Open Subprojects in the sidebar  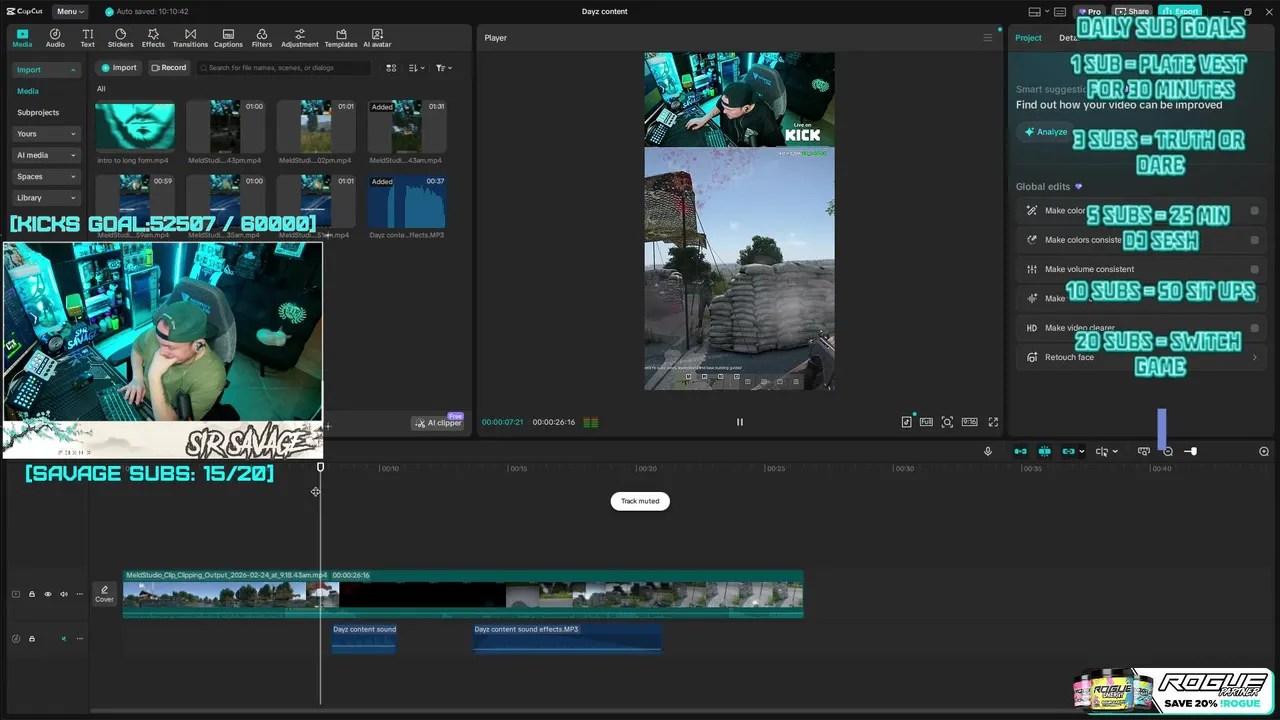(x=38, y=113)
